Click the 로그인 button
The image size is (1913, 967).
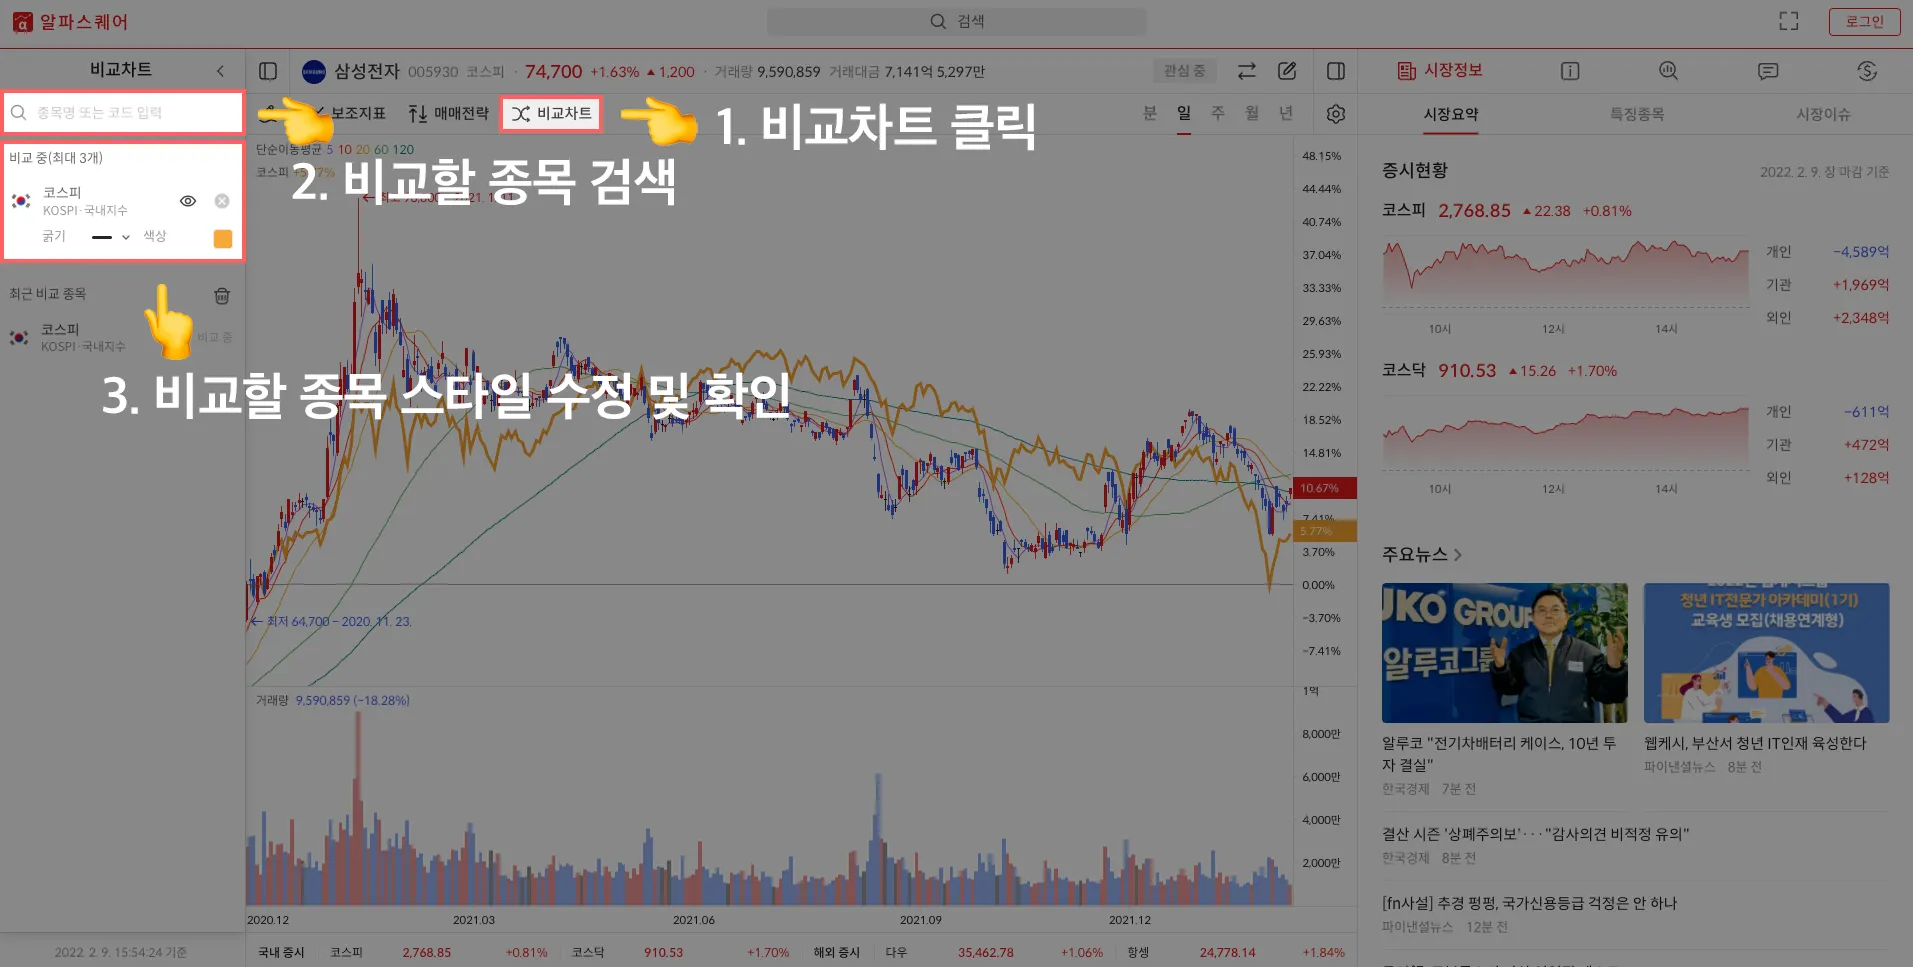pyautogui.click(x=1864, y=22)
